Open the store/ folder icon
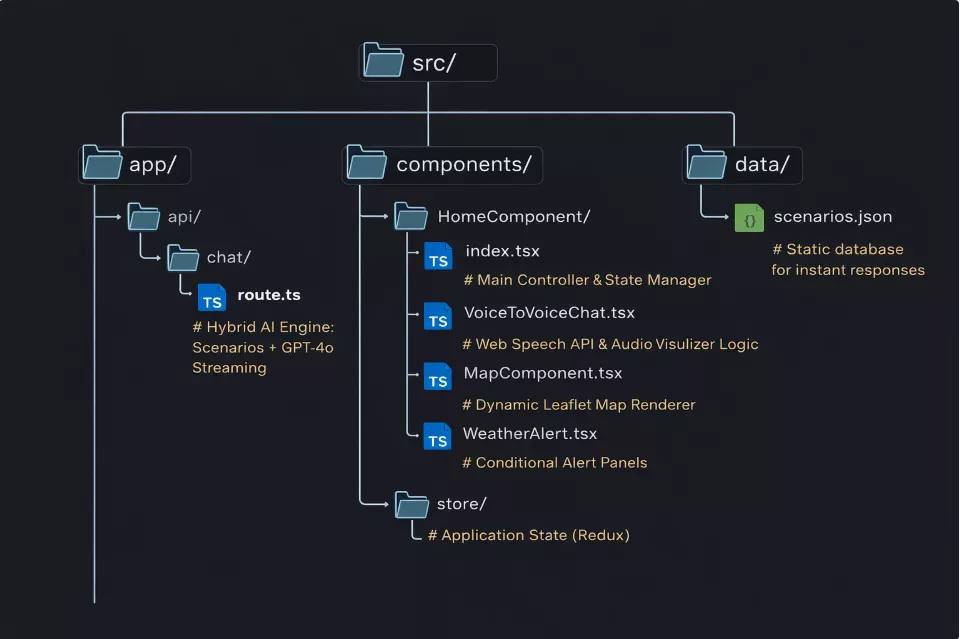Viewport: 960px width, 639px height. pyautogui.click(x=410, y=503)
